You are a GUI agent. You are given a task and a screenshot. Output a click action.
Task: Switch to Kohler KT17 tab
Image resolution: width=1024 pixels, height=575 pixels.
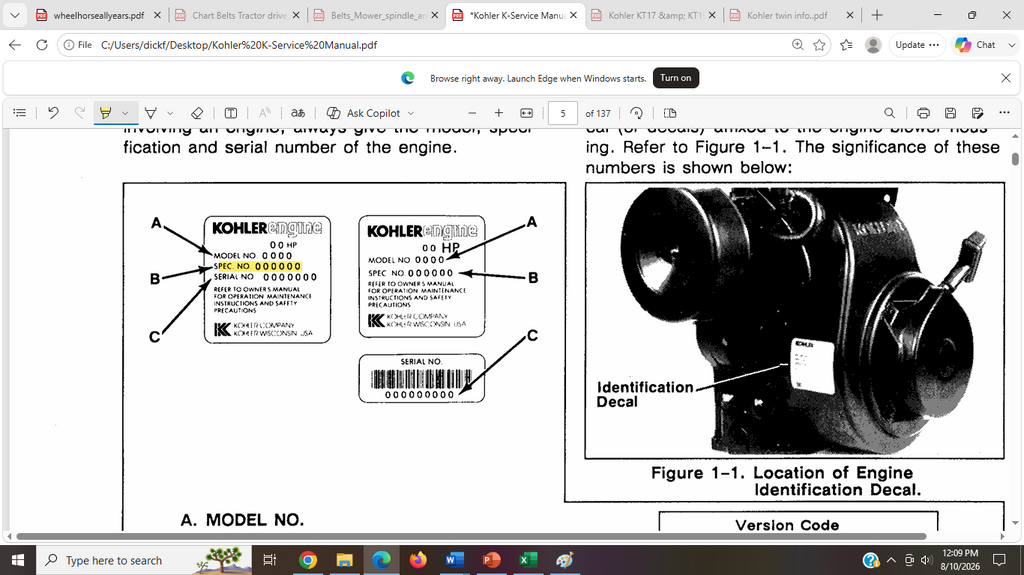pyautogui.click(x=653, y=15)
